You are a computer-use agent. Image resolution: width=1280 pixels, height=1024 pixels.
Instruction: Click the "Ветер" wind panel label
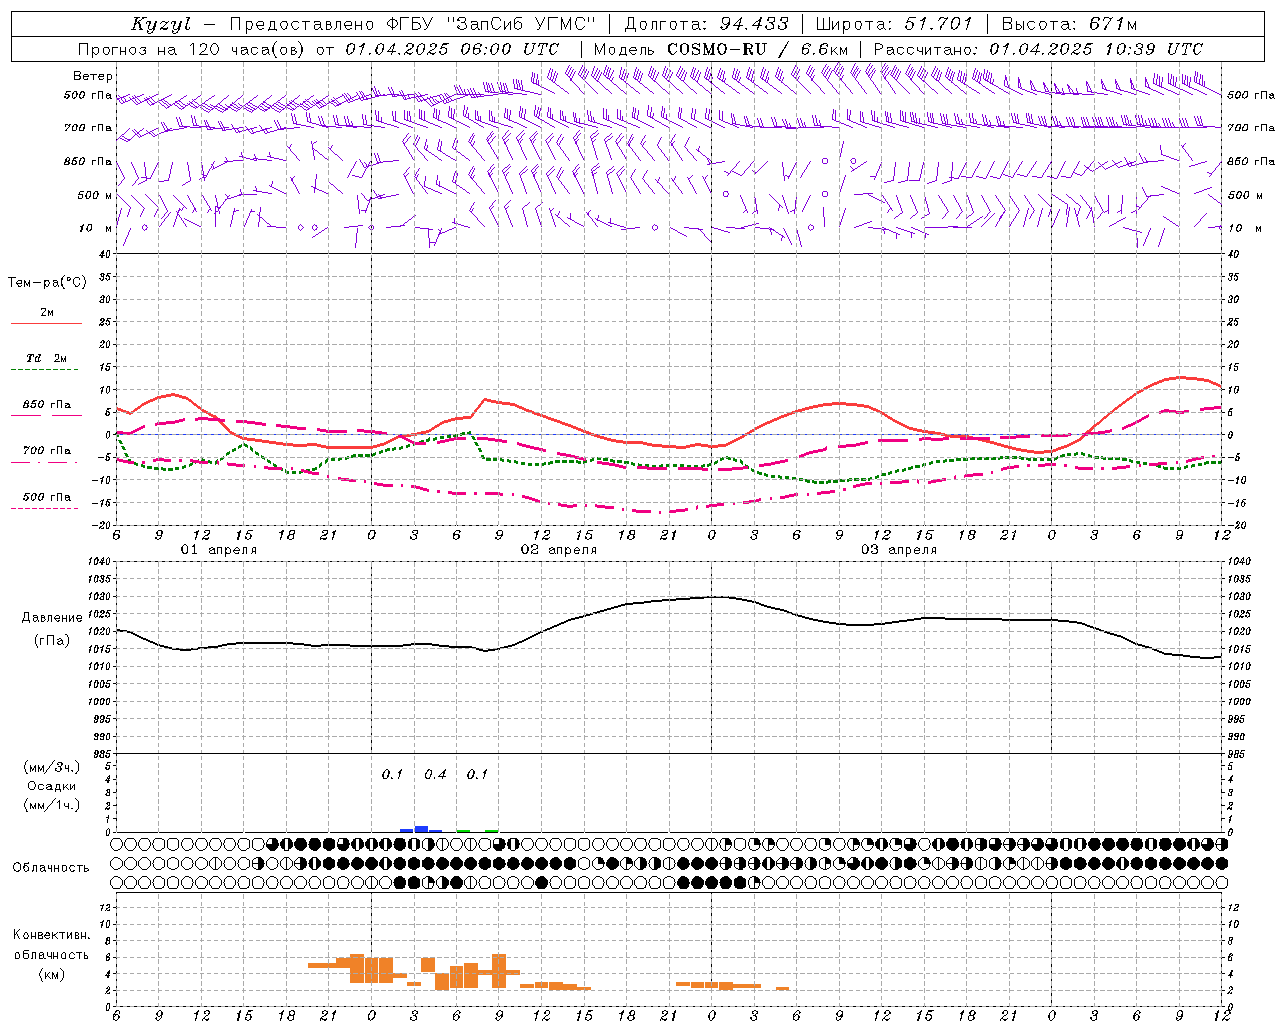(93, 76)
